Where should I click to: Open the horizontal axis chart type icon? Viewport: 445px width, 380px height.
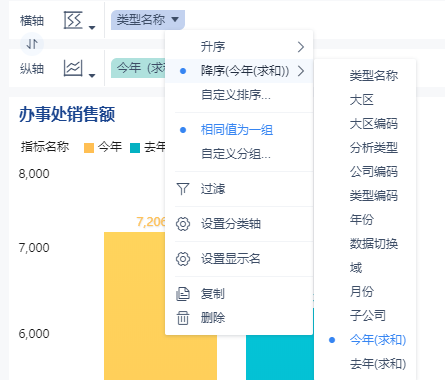click(73, 20)
